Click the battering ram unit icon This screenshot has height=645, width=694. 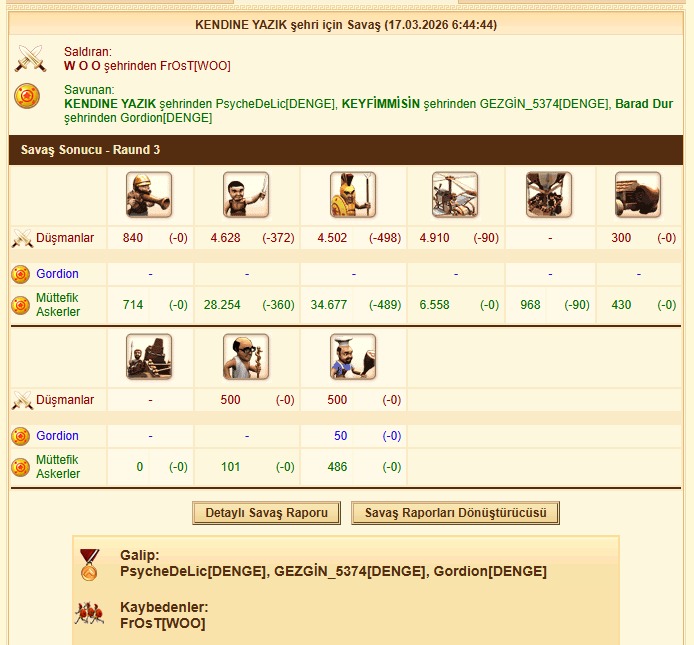tap(638, 195)
